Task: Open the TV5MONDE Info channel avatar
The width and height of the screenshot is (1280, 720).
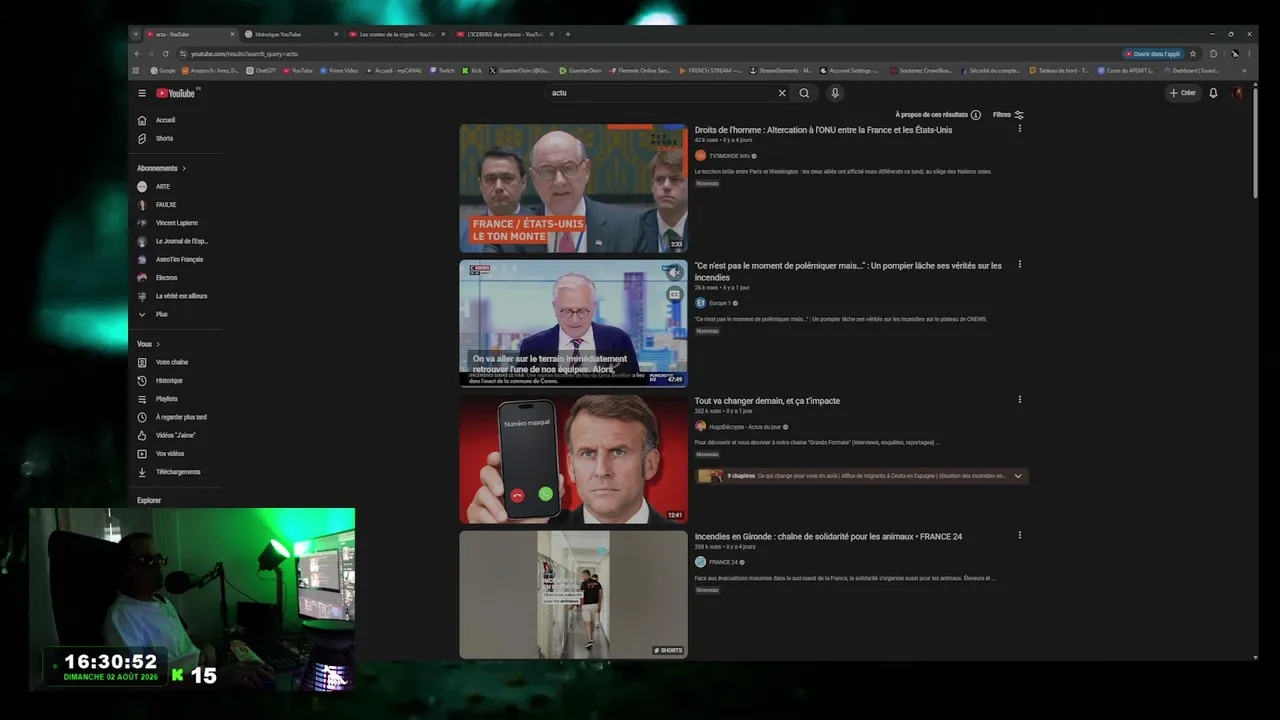Action: (x=700, y=156)
